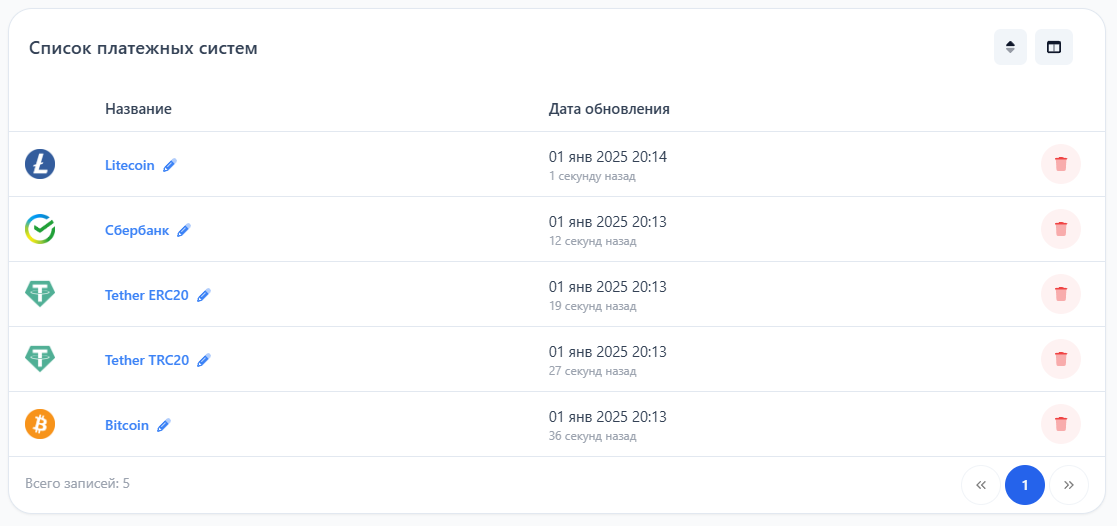The image size is (1117, 526).
Task: Delete the Bitcoin entry
Action: (x=1060, y=424)
